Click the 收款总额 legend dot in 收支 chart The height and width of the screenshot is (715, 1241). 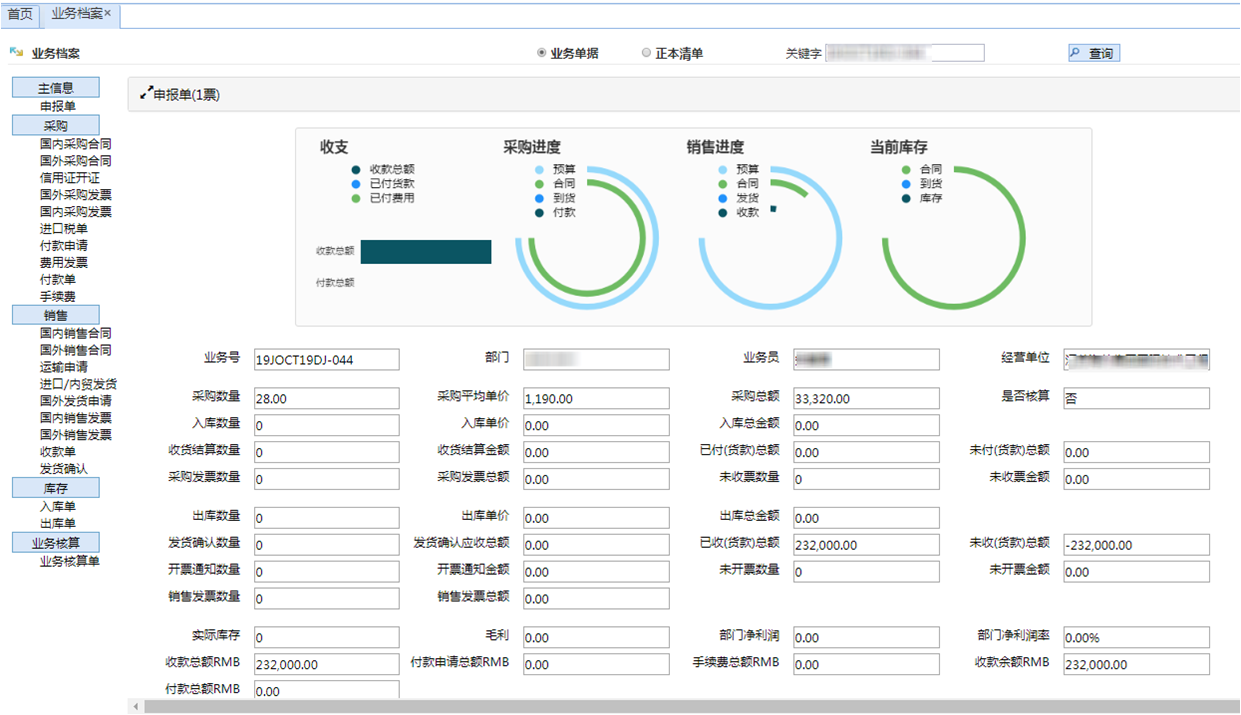356,170
